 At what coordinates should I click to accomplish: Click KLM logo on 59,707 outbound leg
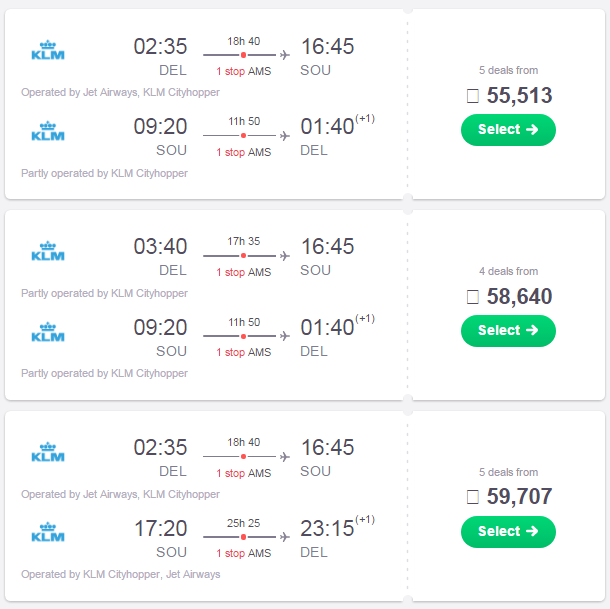(x=48, y=452)
